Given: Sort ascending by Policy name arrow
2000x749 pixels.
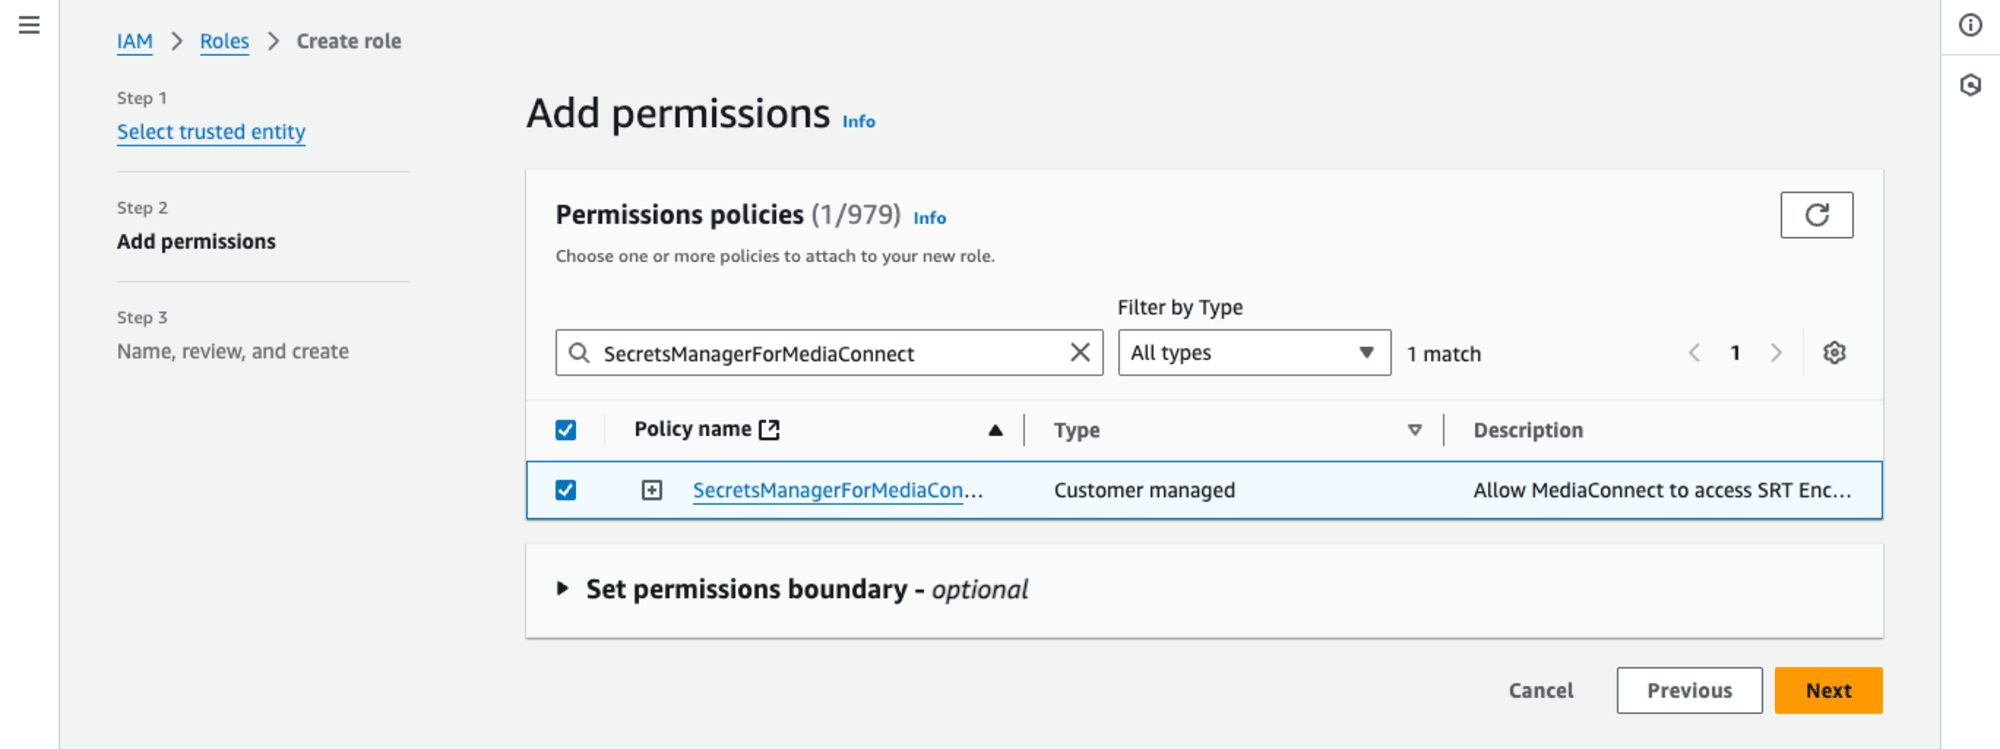Looking at the screenshot, I should coord(995,430).
